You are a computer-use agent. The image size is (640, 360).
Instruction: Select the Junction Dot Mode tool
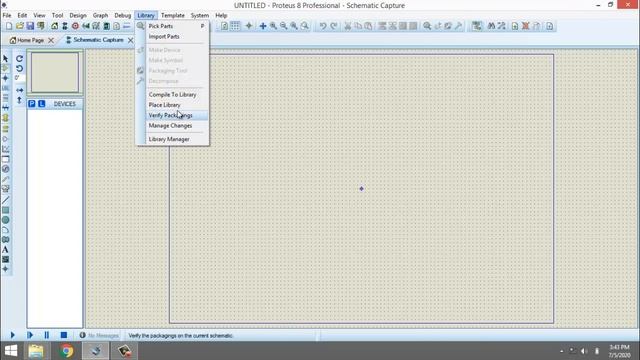[x=5, y=78]
